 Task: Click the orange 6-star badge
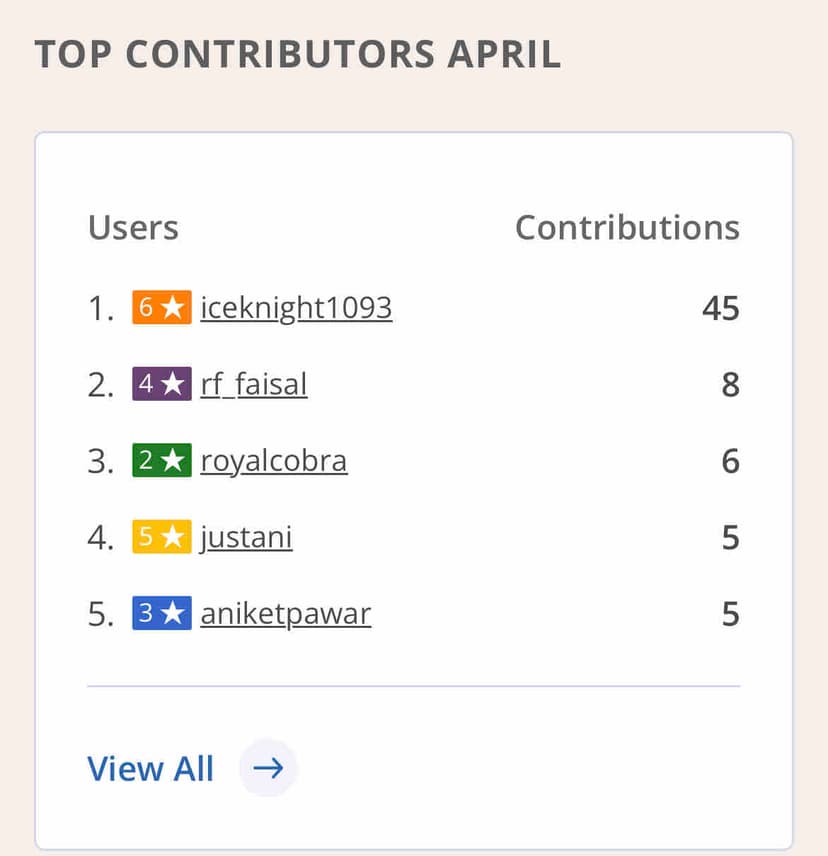point(161,308)
